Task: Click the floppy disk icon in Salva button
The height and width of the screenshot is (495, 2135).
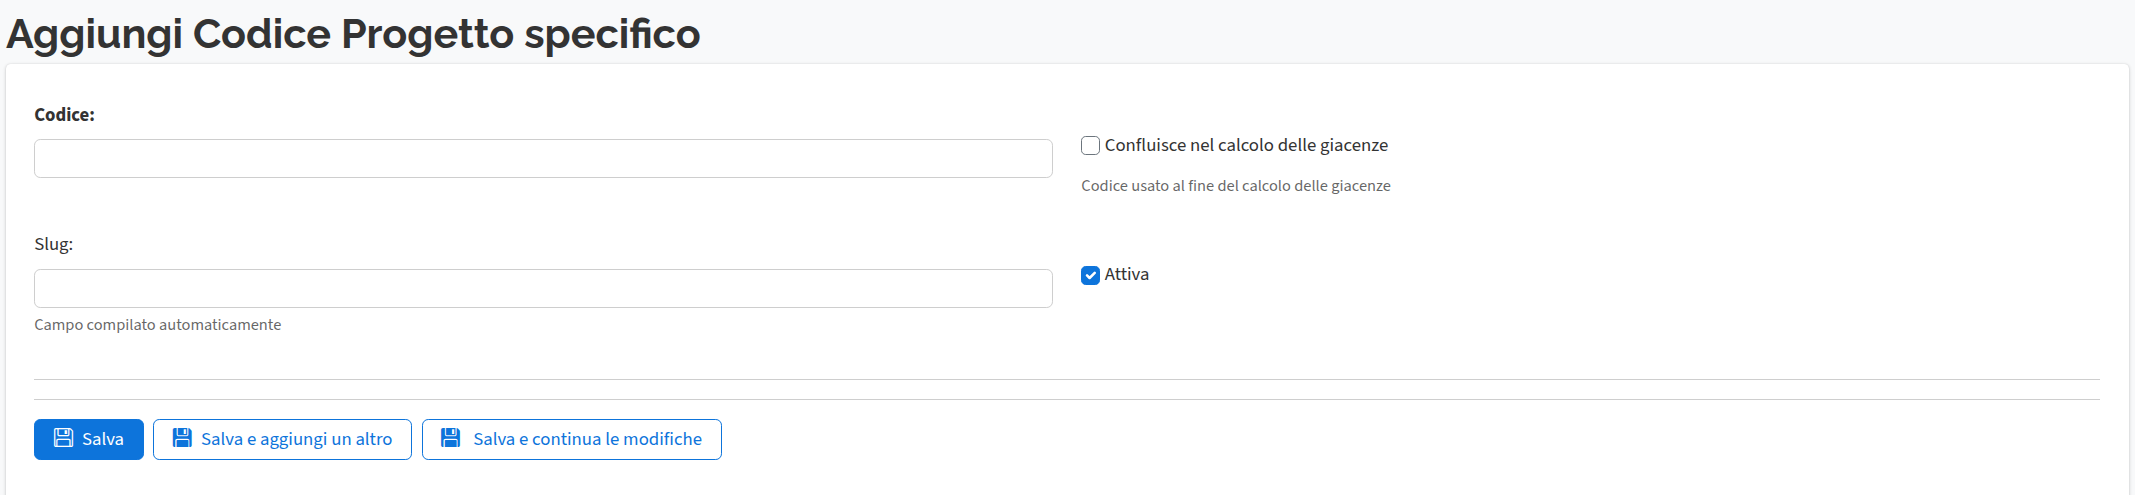Action: (63, 438)
